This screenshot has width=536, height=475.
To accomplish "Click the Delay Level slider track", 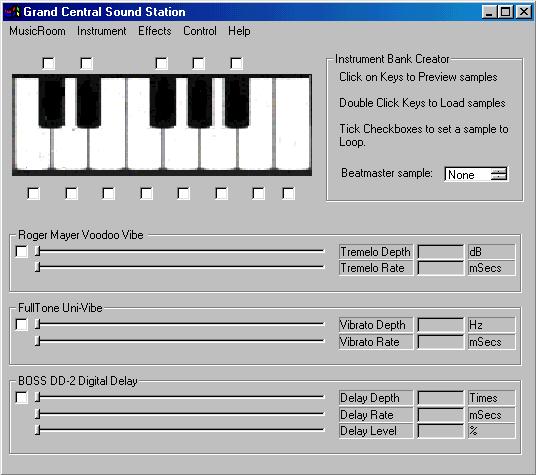I will pyautogui.click(x=179, y=430).
